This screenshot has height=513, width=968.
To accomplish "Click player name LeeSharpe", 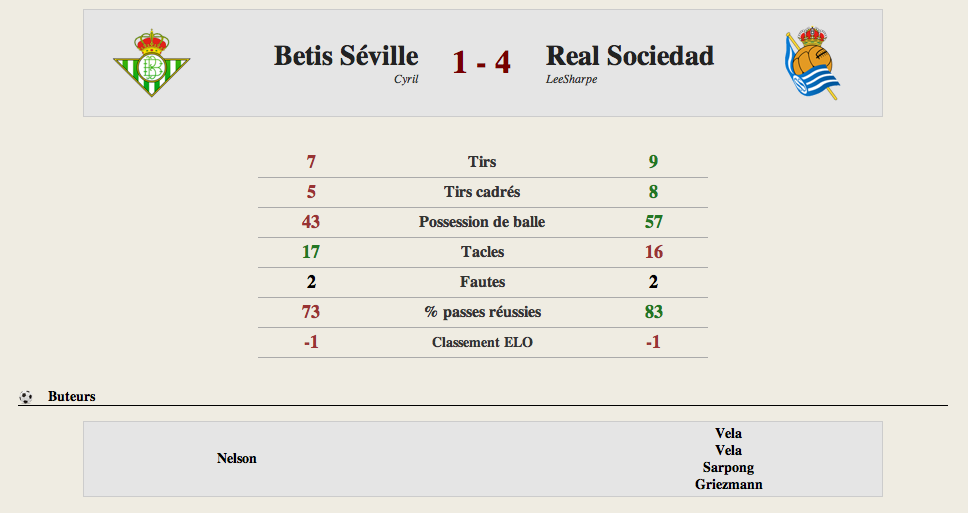I will 572,79.
